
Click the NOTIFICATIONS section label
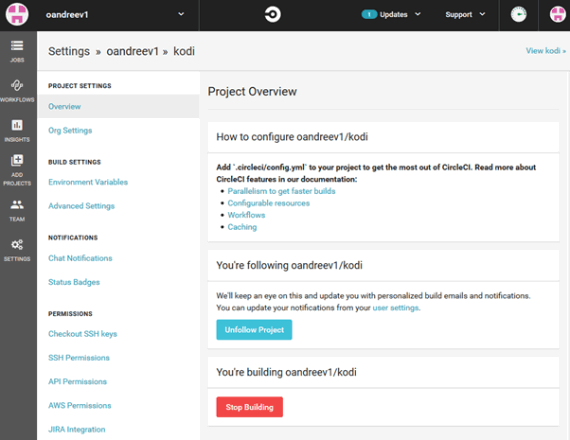click(73, 238)
